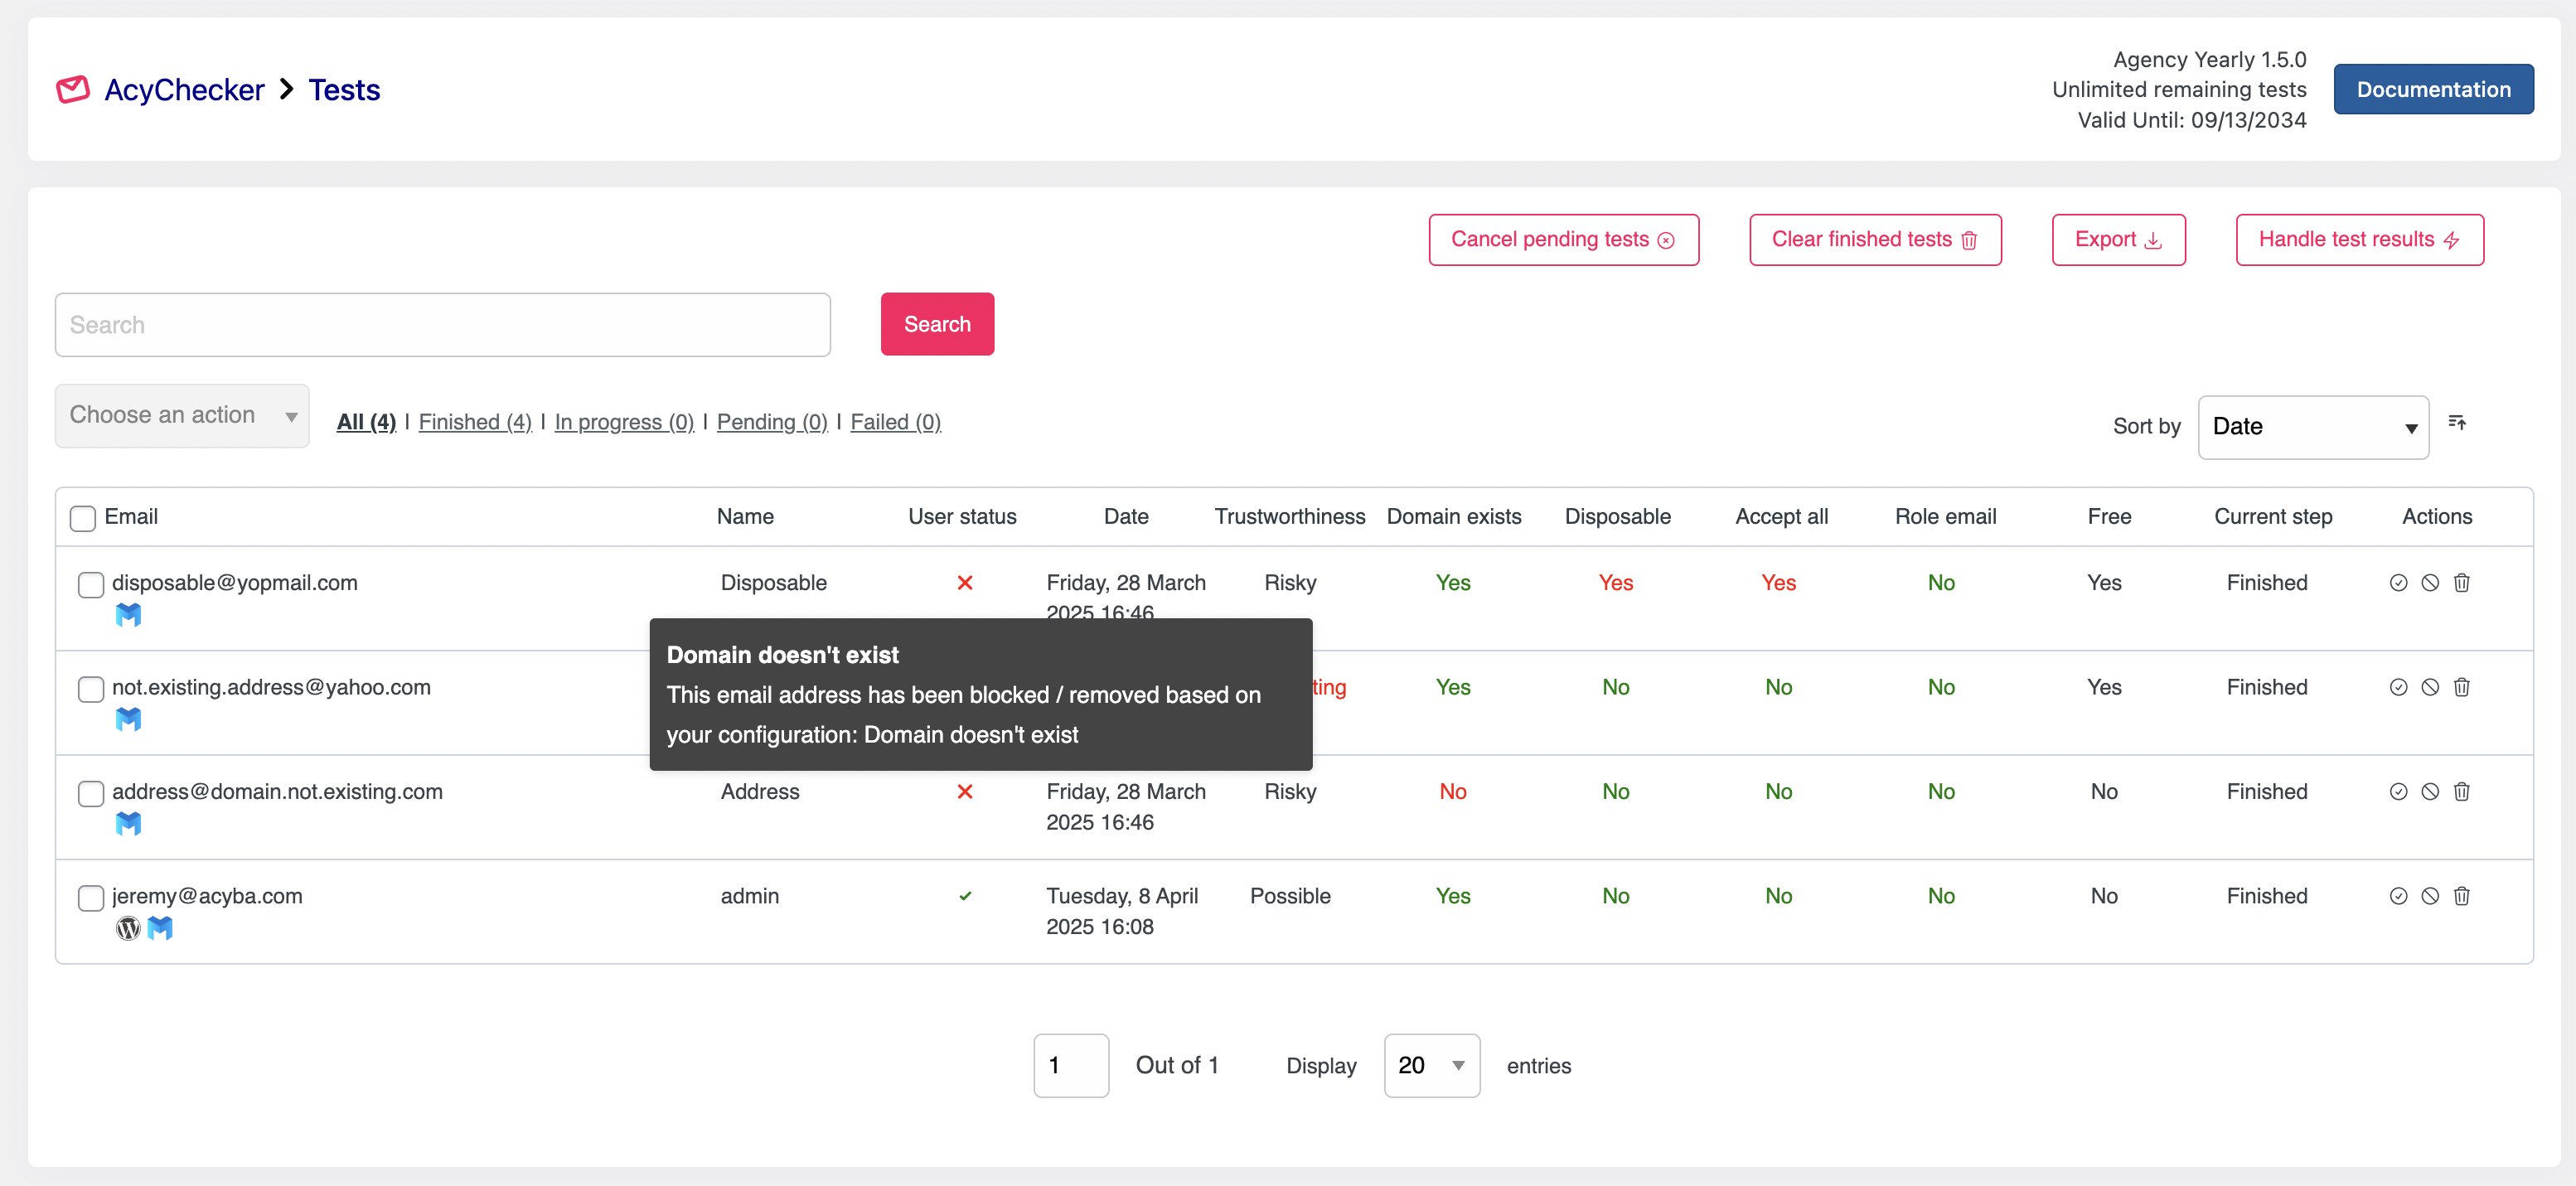The width and height of the screenshot is (2576, 1186).
Task: Click the jeremy@acyba.com email text
Action: [x=207, y=896]
